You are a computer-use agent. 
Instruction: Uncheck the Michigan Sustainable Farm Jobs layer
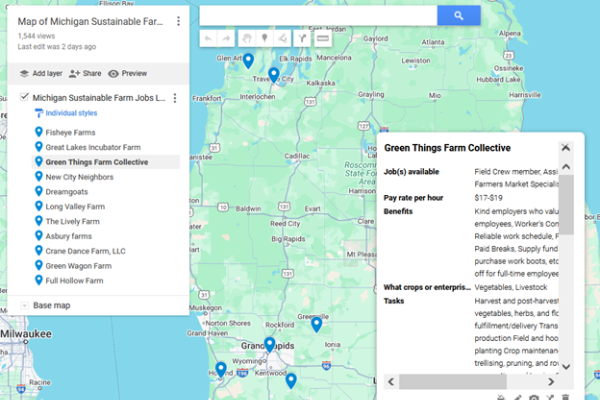point(24,98)
